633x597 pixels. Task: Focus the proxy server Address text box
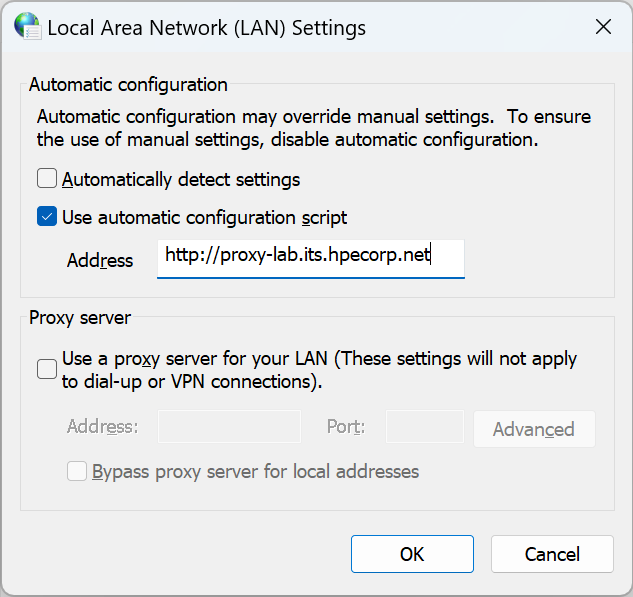tap(229, 427)
